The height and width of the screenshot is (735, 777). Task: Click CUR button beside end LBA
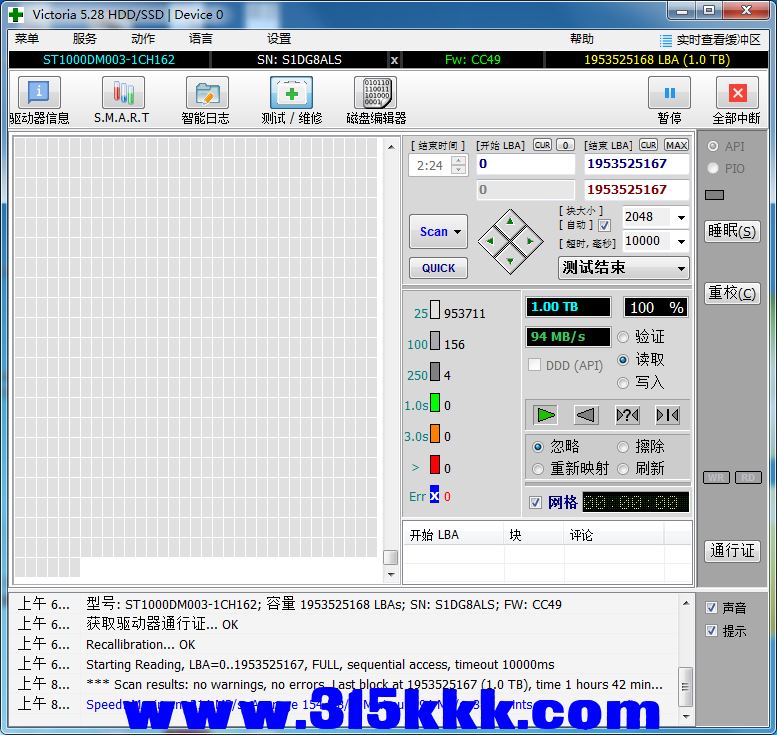[x=648, y=145]
